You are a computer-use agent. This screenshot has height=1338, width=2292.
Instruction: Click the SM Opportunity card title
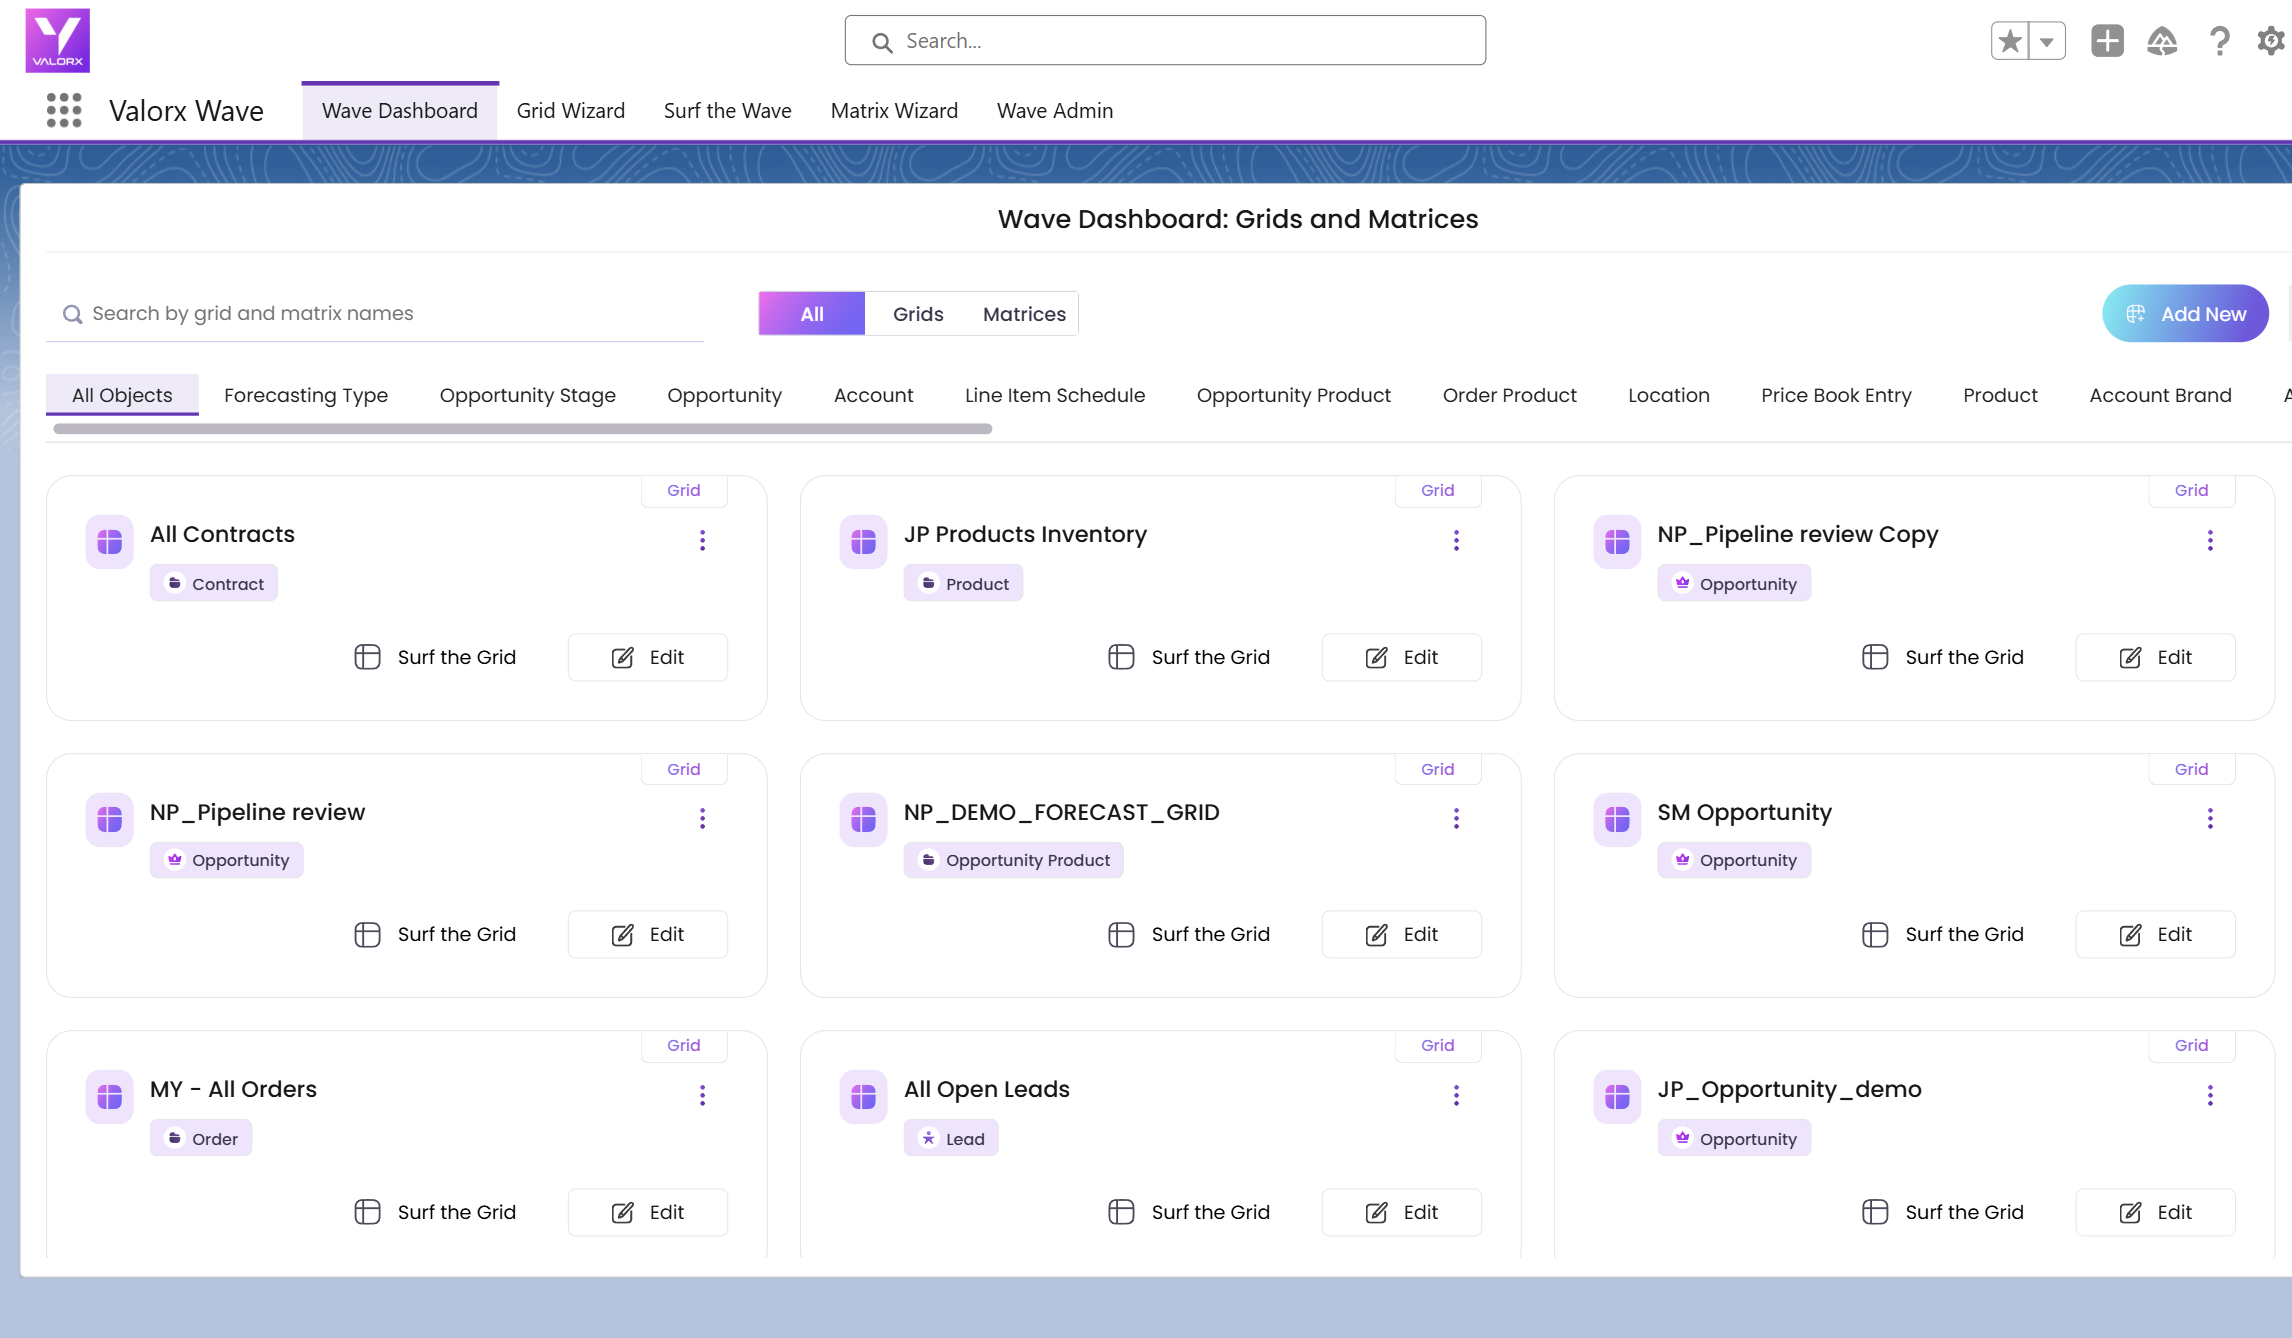pyautogui.click(x=1745, y=812)
